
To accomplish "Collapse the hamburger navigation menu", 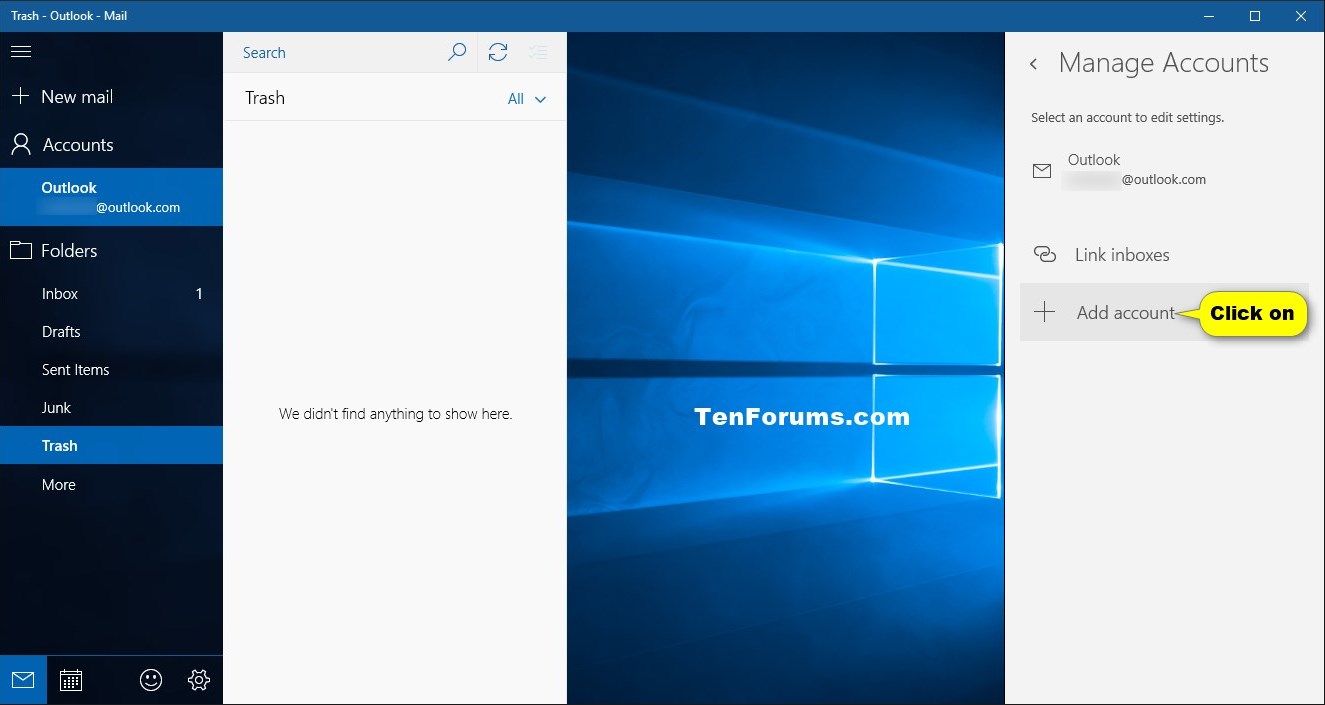I will pyautogui.click(x=20, y=52).
